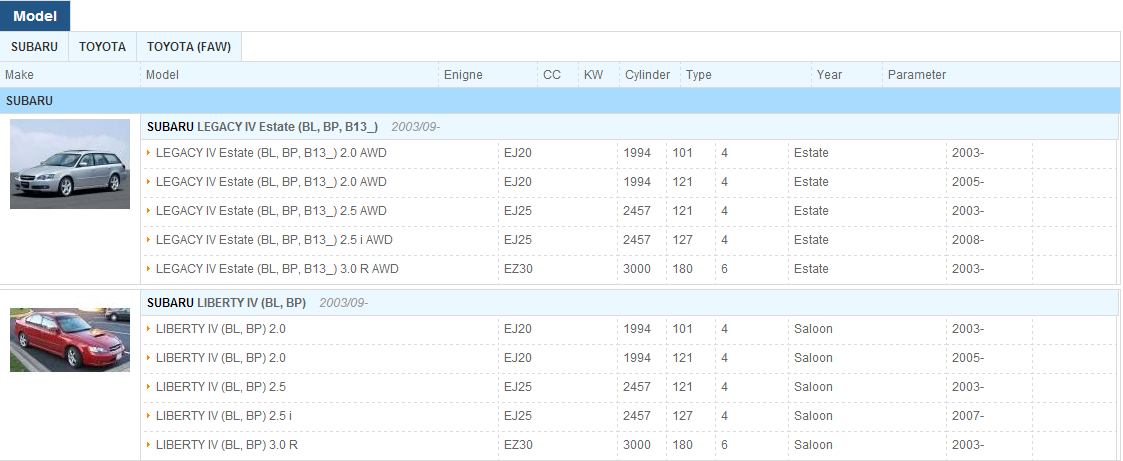This screenshot has width=1123, height=461.
Task: Click the red Liberty saloon car thumbnail
Action: click(x=70, y=339)
